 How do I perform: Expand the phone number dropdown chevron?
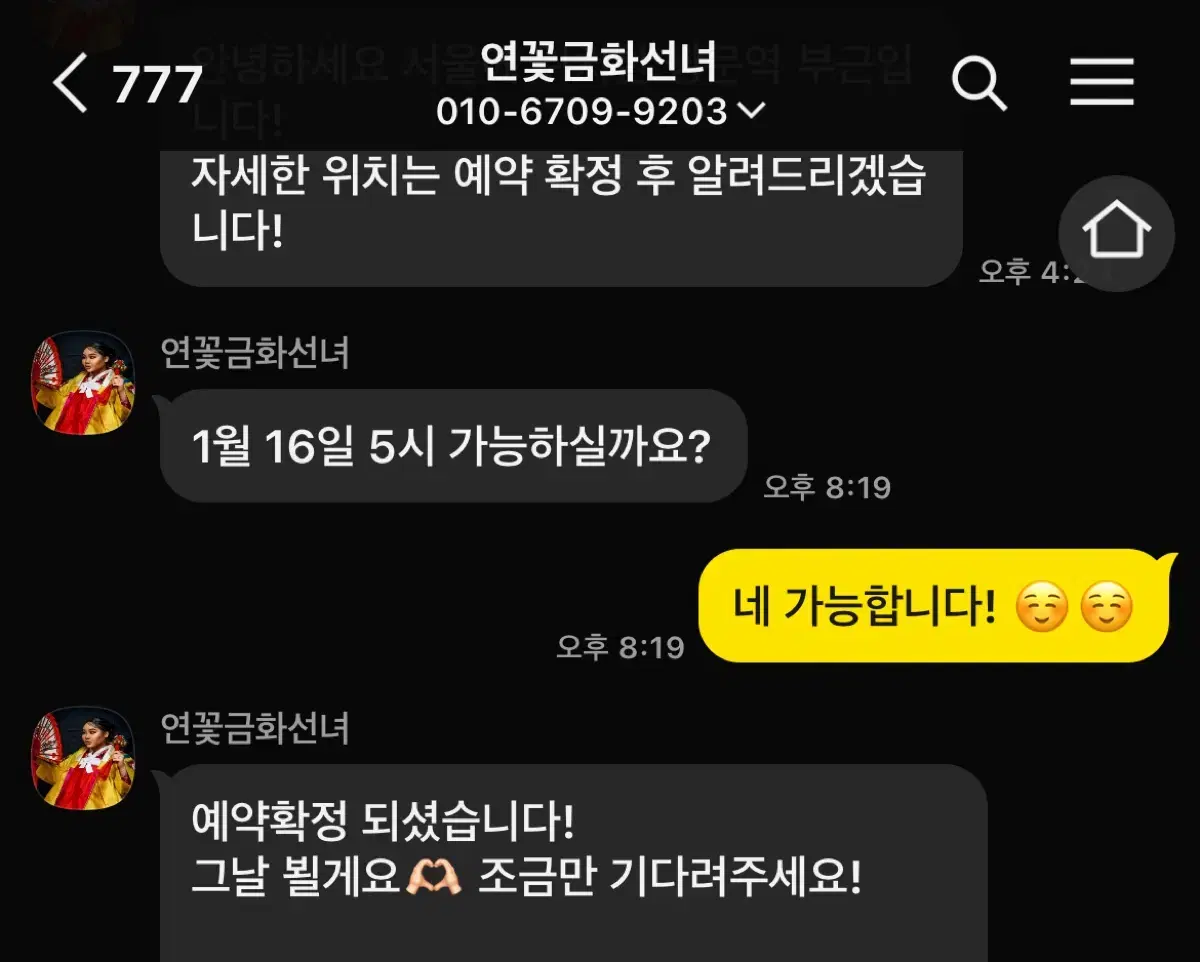click(x=750, y=111)
